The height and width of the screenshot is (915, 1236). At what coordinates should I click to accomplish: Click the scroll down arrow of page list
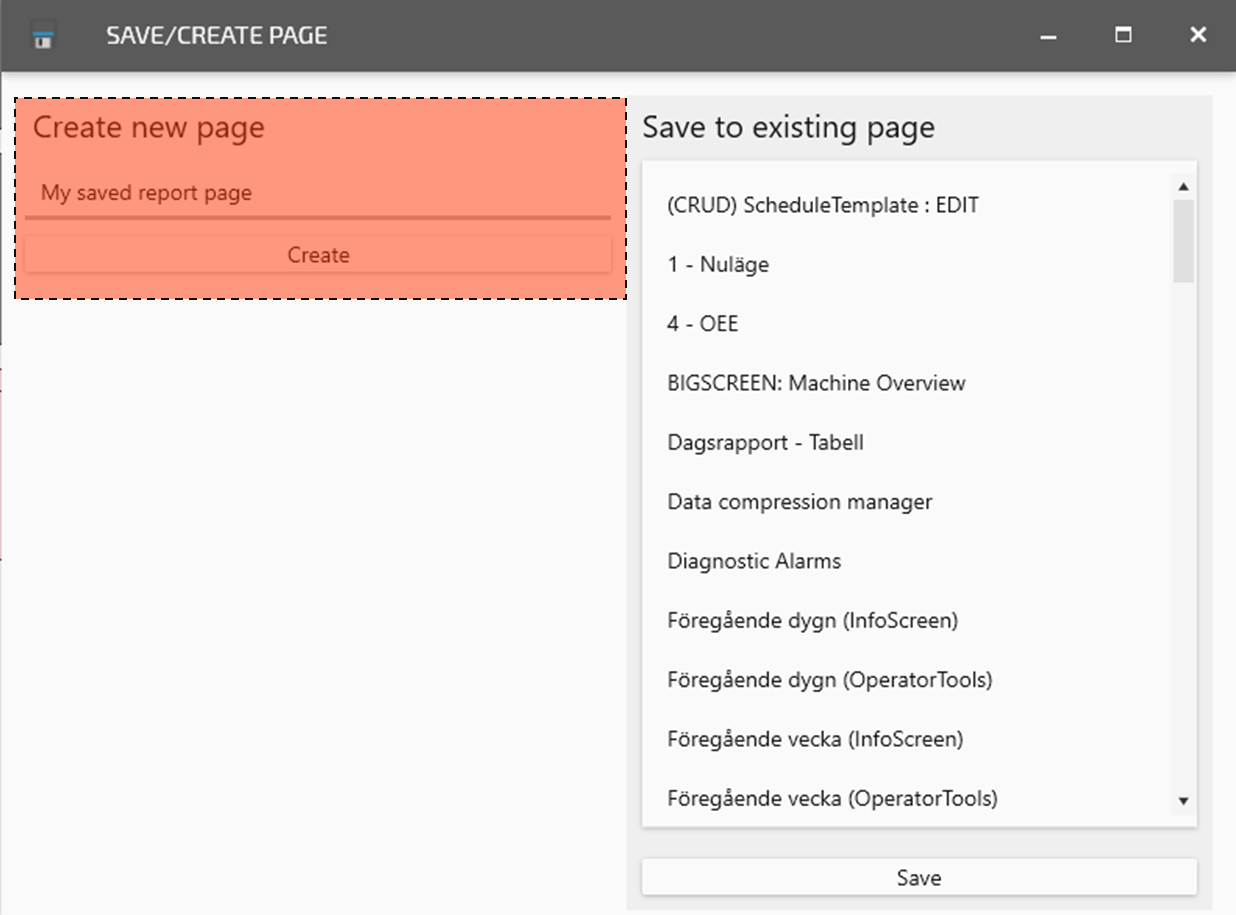1183,800
